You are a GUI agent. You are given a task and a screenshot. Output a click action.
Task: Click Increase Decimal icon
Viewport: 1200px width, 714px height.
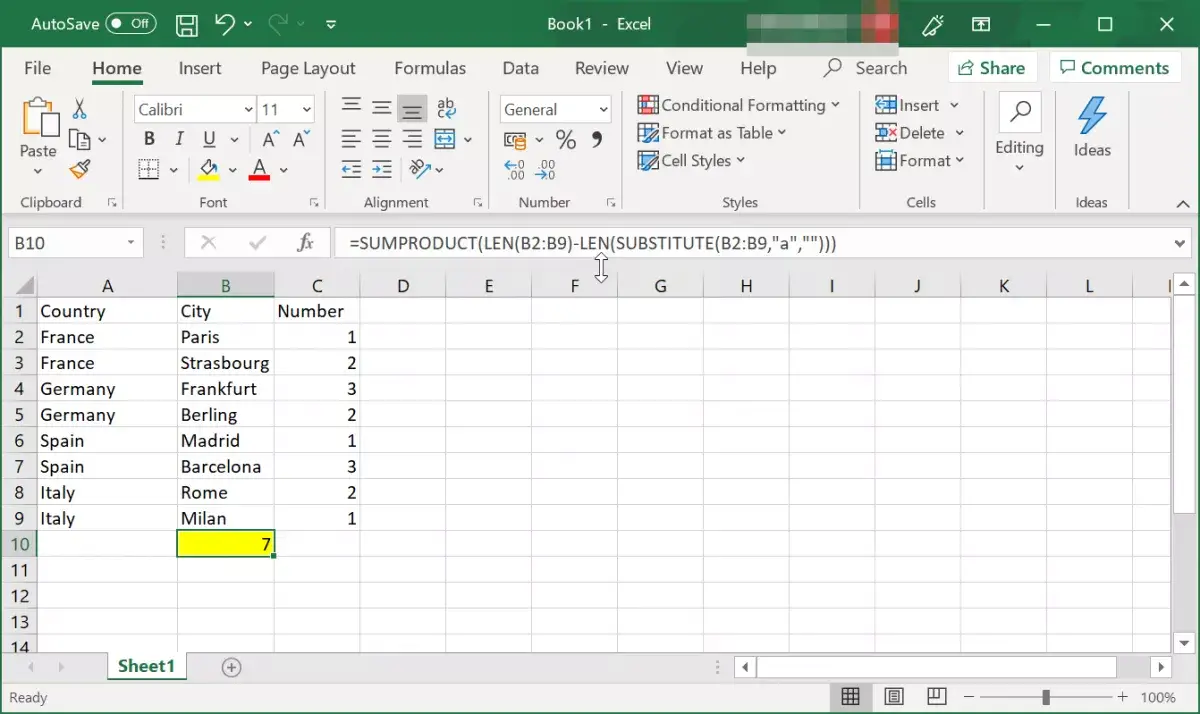[x=515, y=170]
